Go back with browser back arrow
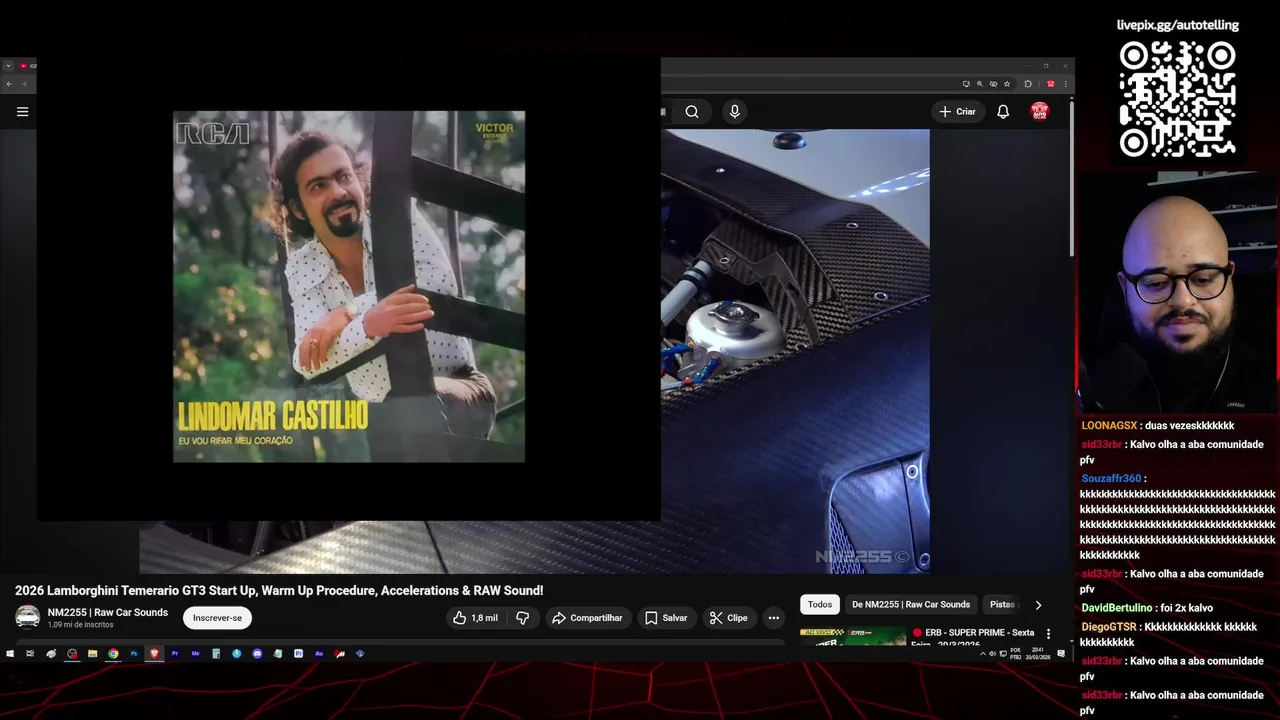 (9, 84)
